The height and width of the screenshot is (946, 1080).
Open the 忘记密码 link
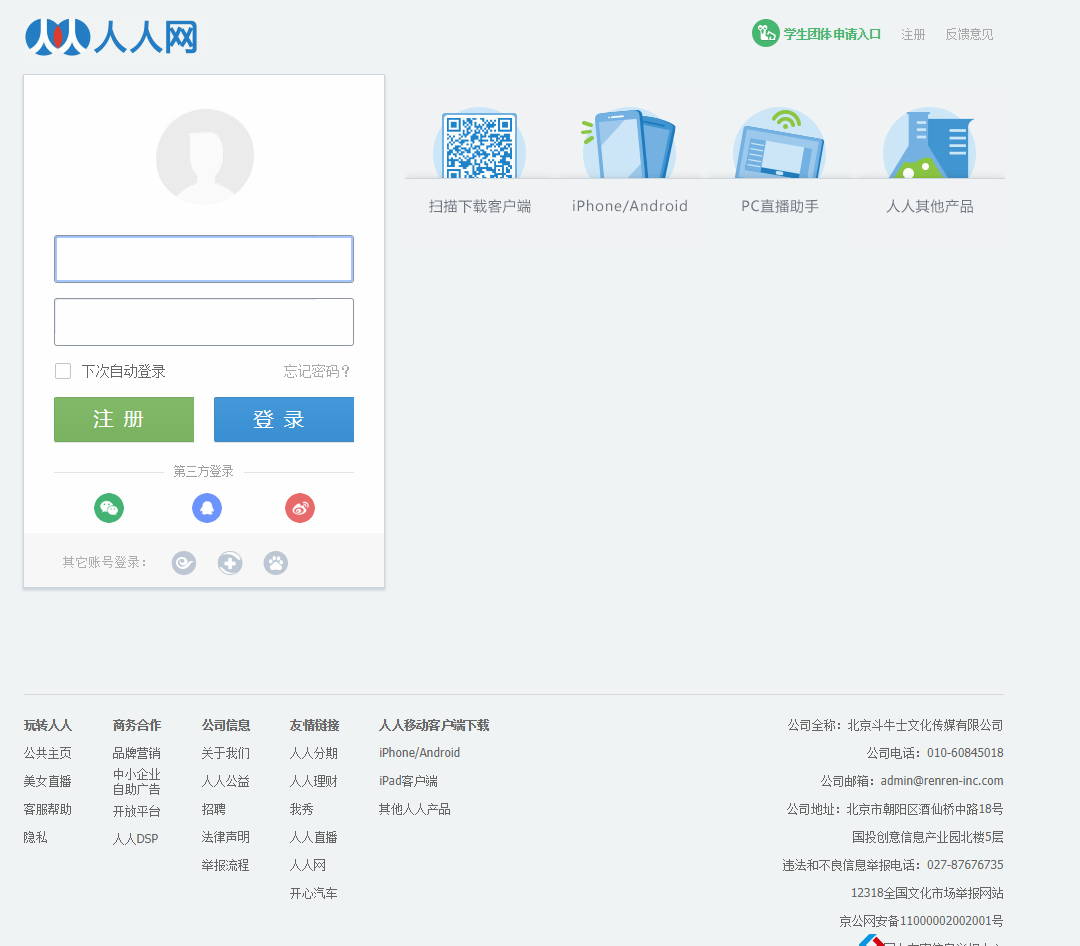(317, 371)
